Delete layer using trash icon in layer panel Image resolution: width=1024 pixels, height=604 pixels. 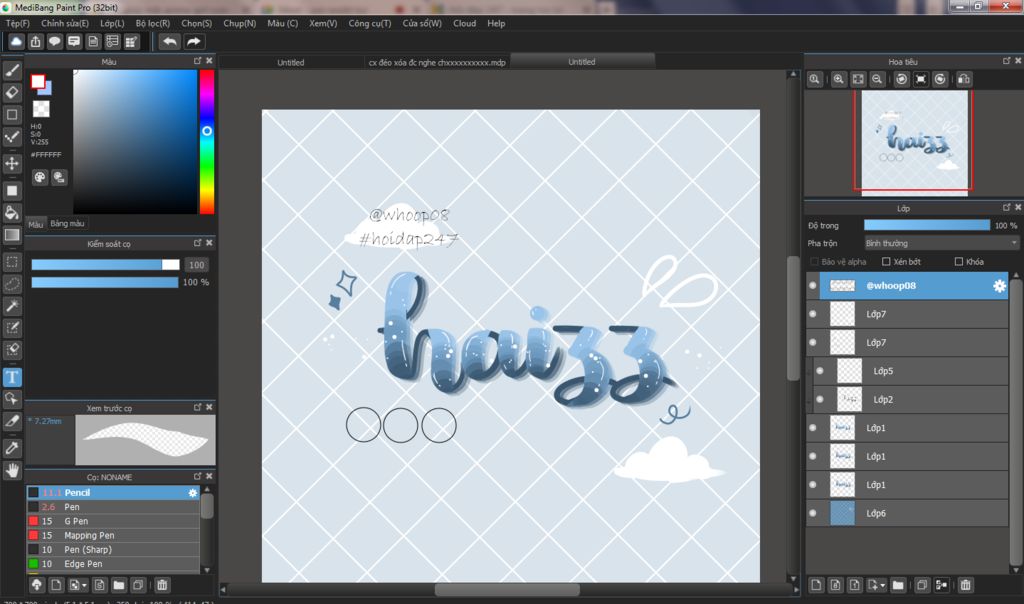tap(965, 585)
